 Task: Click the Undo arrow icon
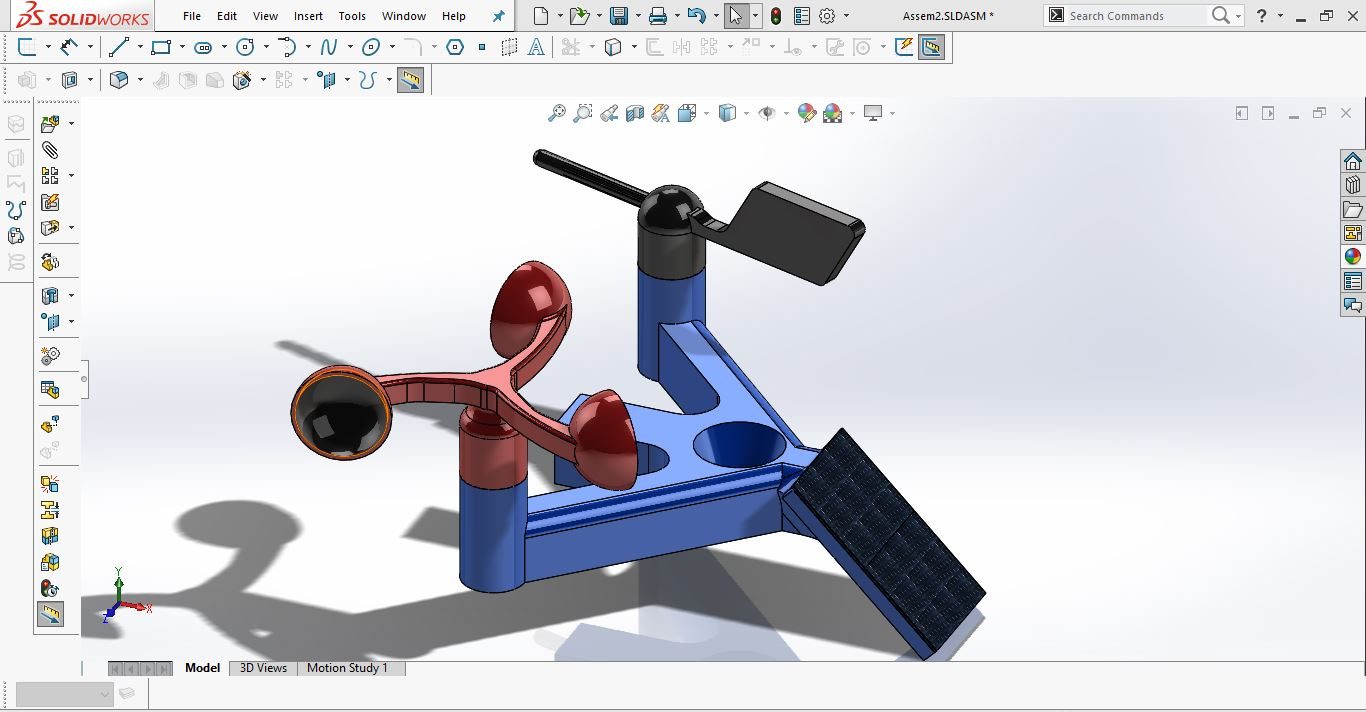pyautogui.click(x=697, y=16)
